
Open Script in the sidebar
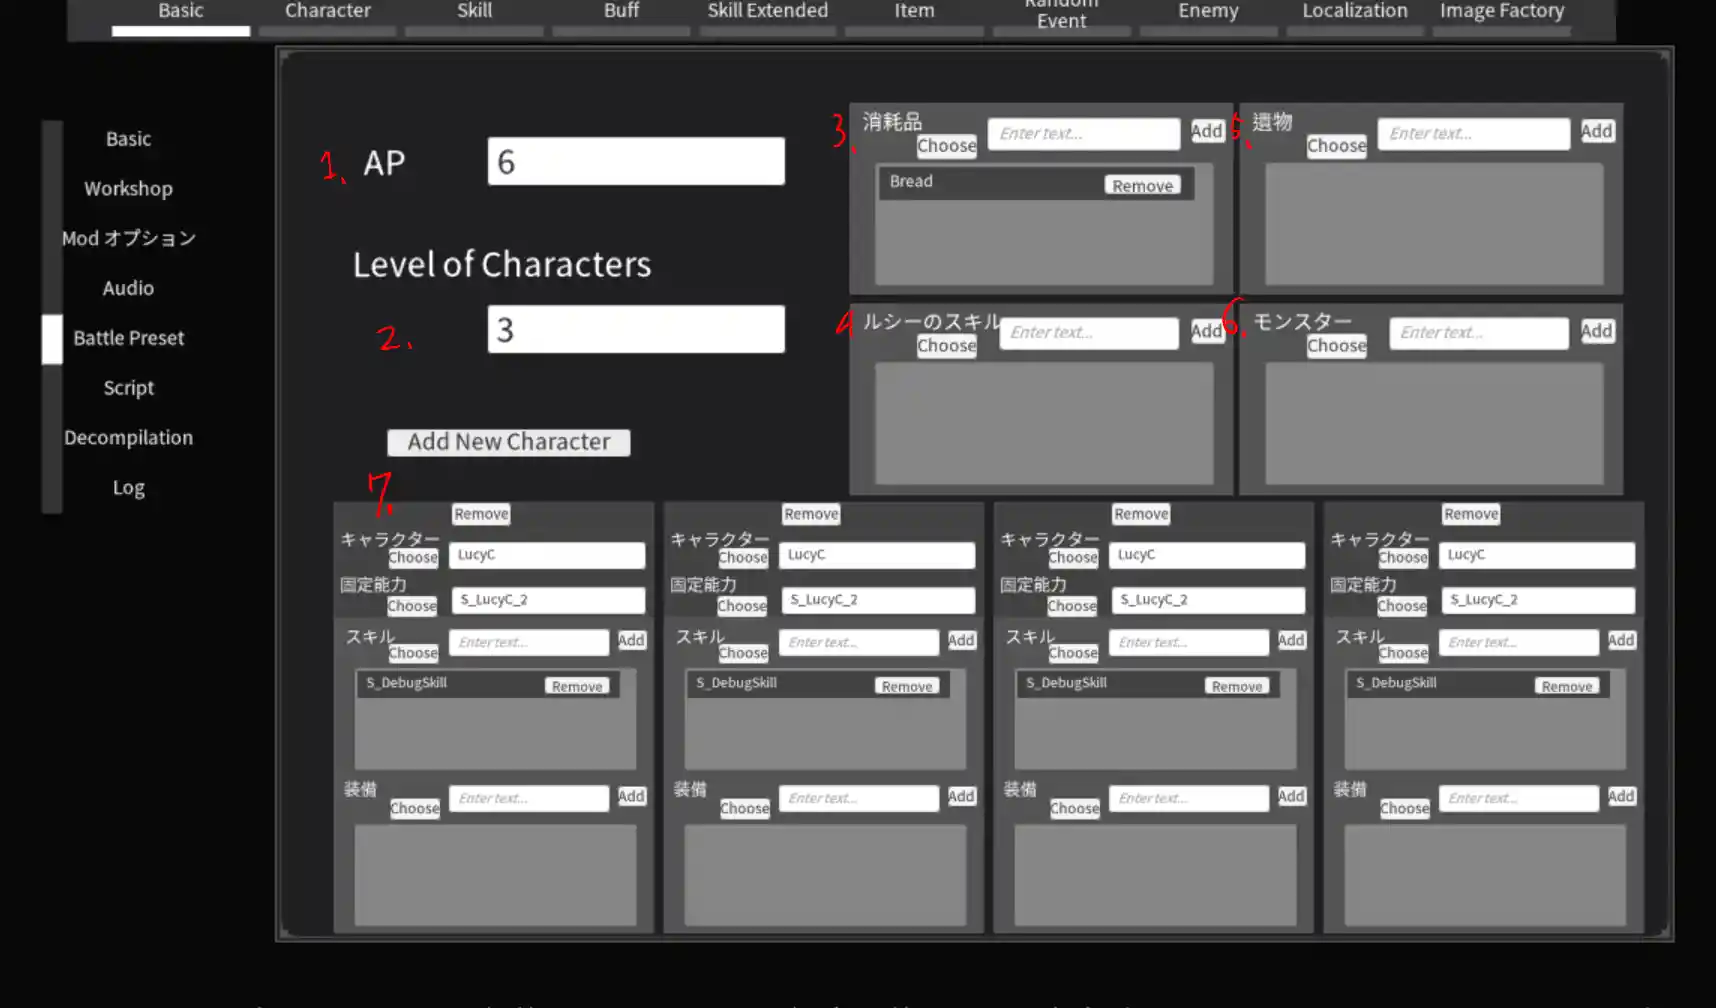click(128, 388)
